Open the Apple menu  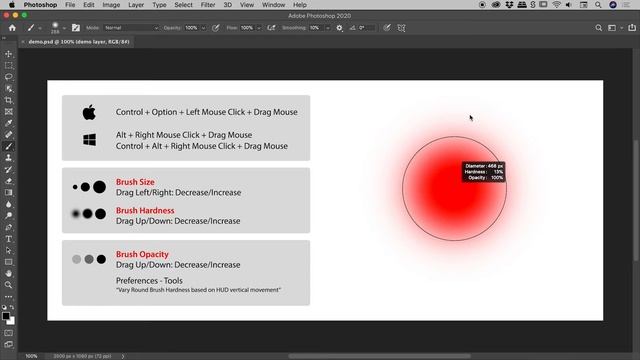[x=12, y=5]
